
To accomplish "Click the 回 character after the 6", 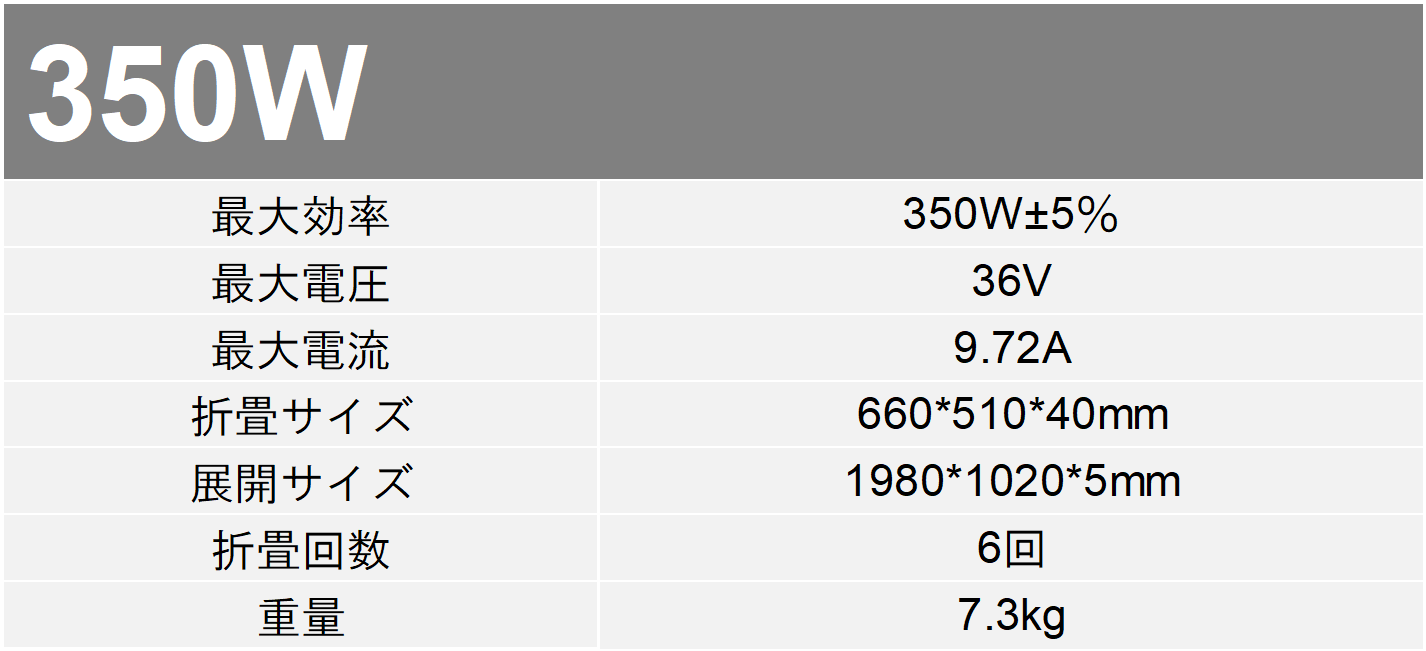I will 1025,549.
